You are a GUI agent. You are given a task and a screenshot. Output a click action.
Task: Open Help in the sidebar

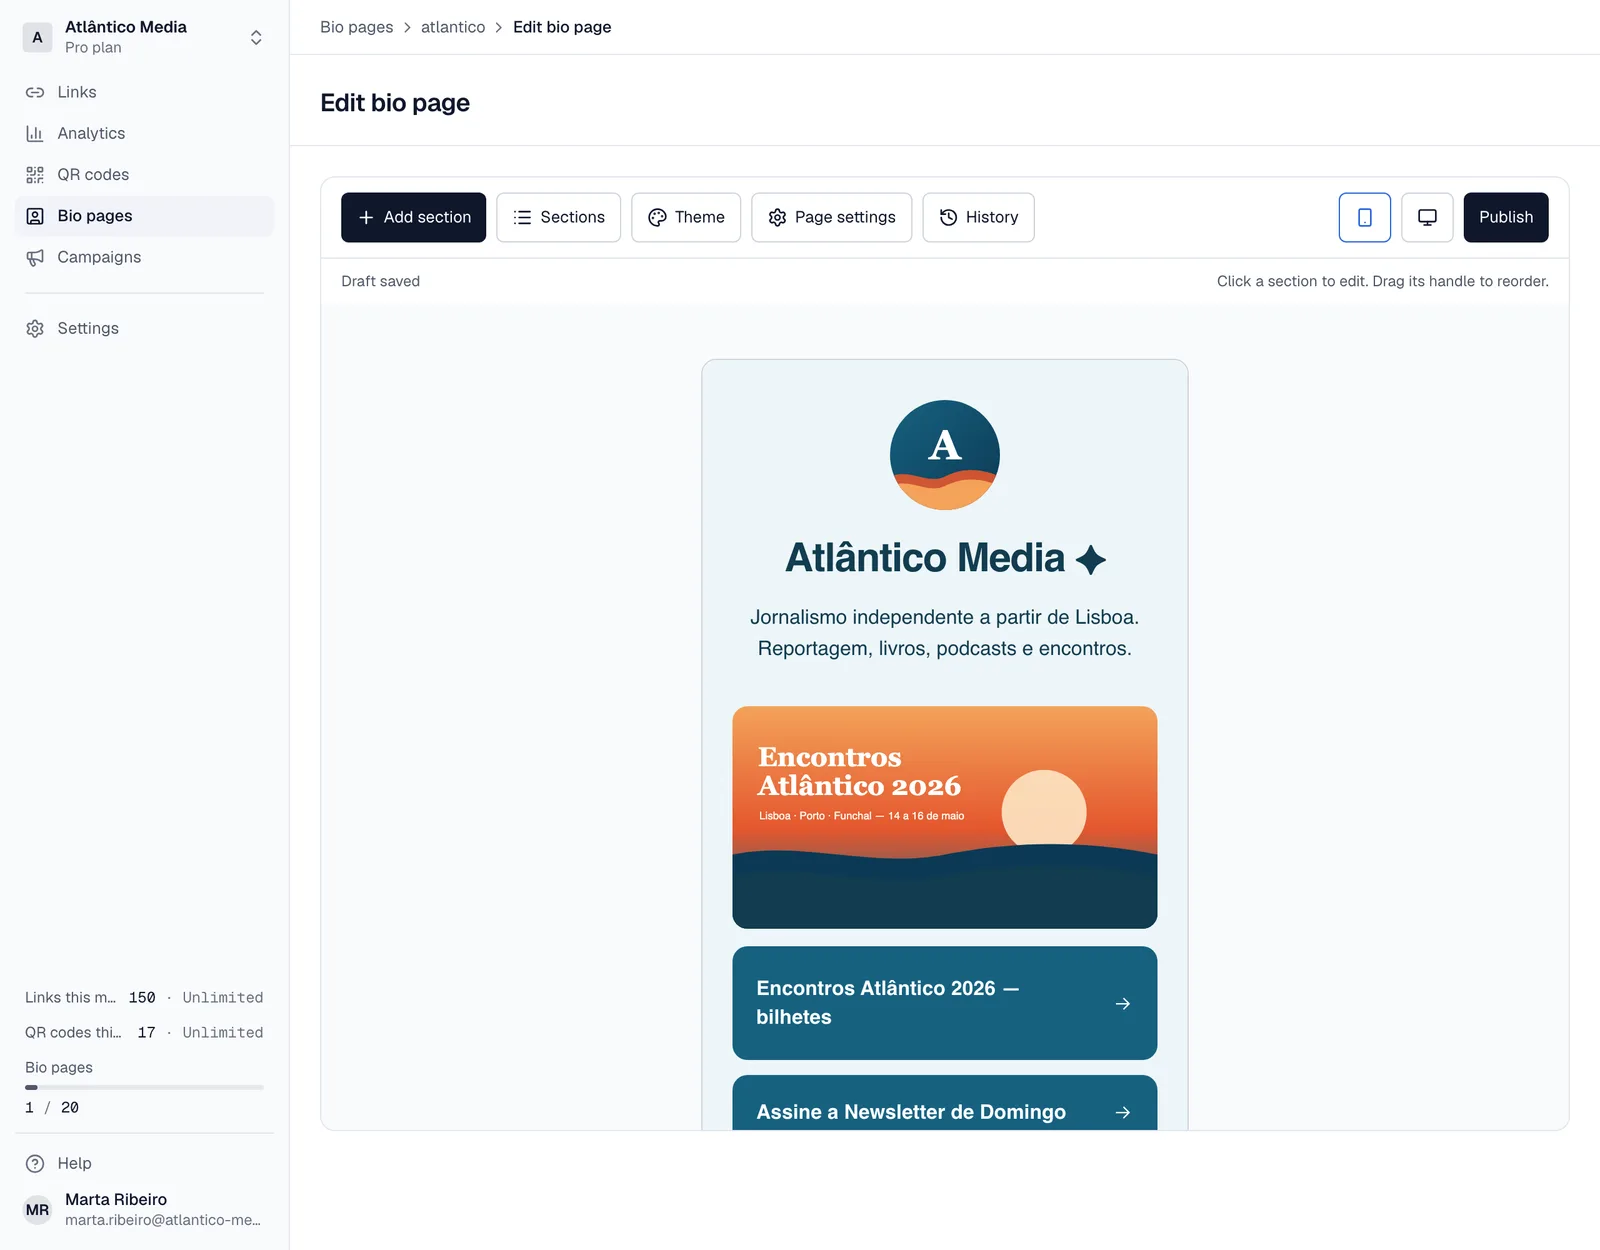click(145, 1163)
